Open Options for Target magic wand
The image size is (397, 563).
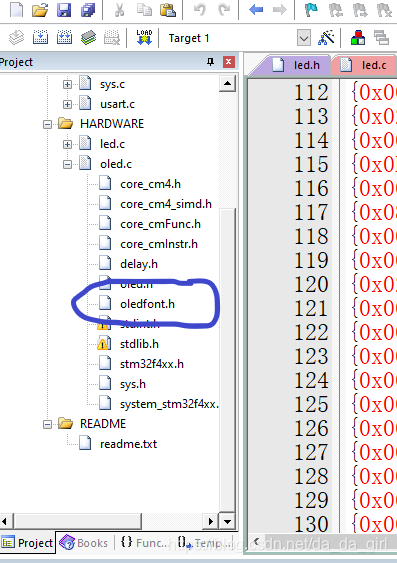326,37
